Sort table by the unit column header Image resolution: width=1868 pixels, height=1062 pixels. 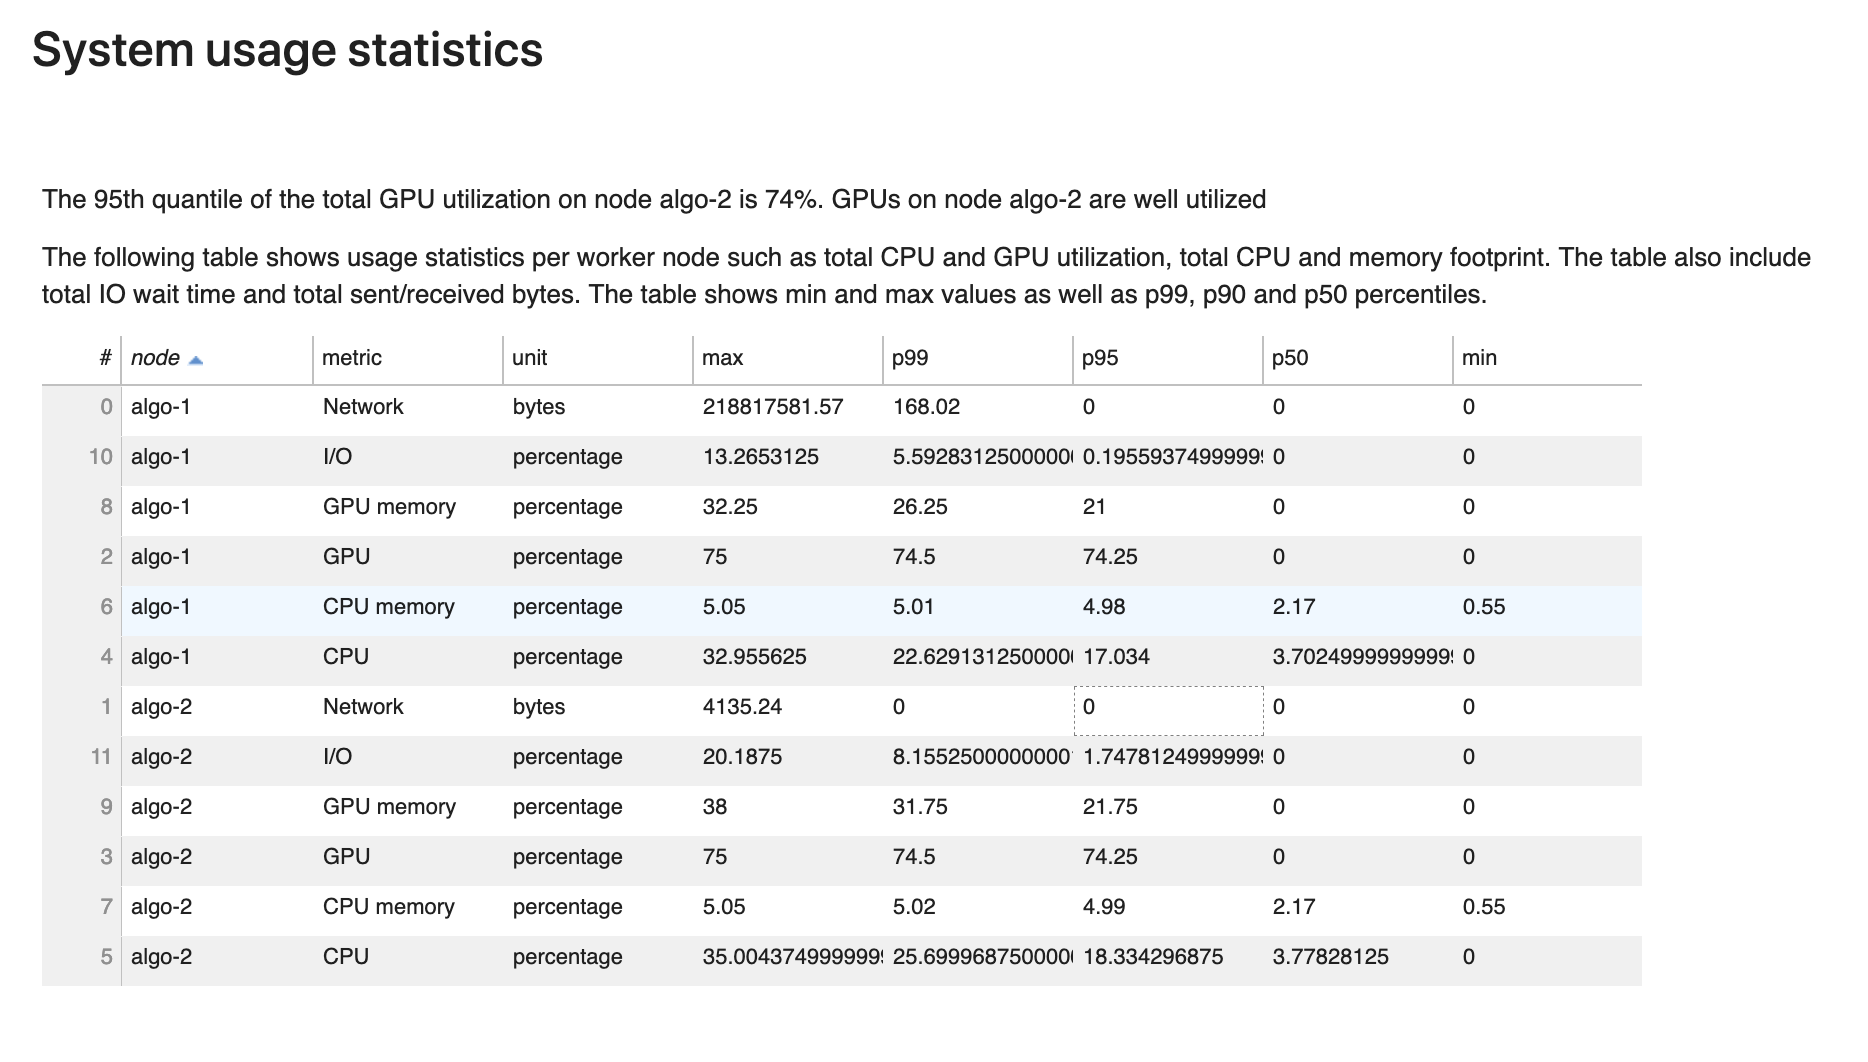528,357
